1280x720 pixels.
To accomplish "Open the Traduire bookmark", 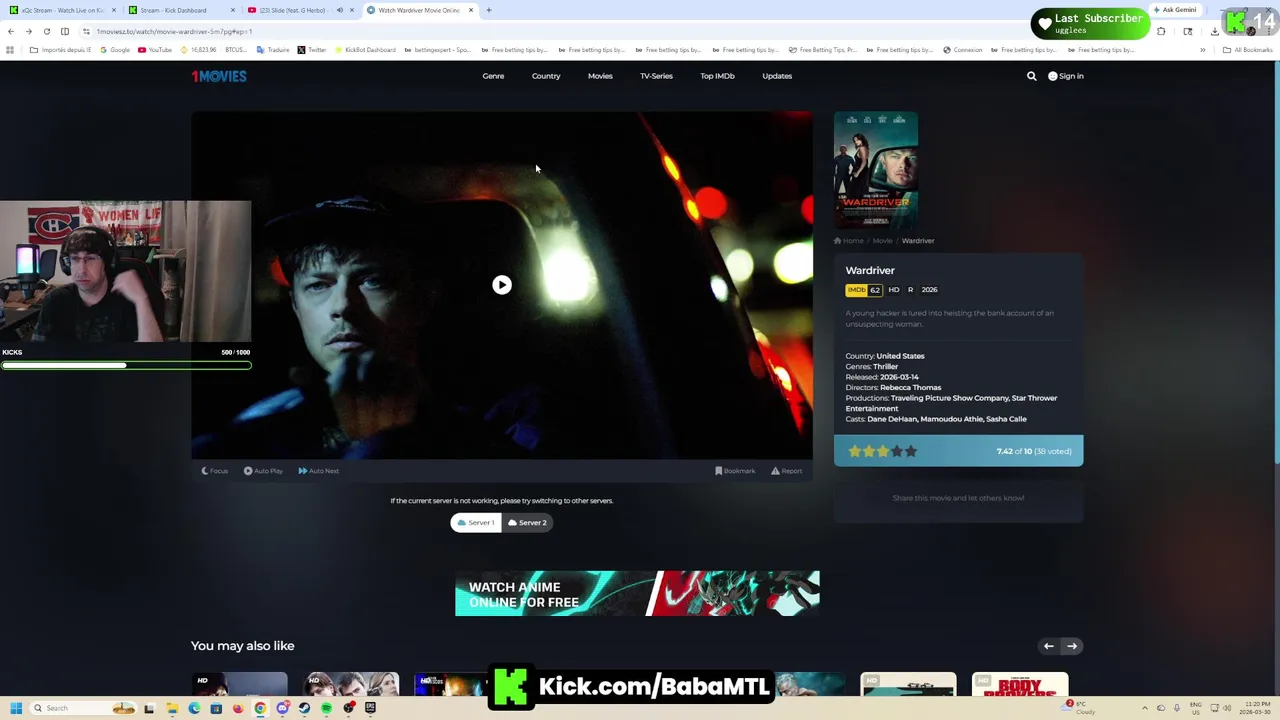I will 272,50.
